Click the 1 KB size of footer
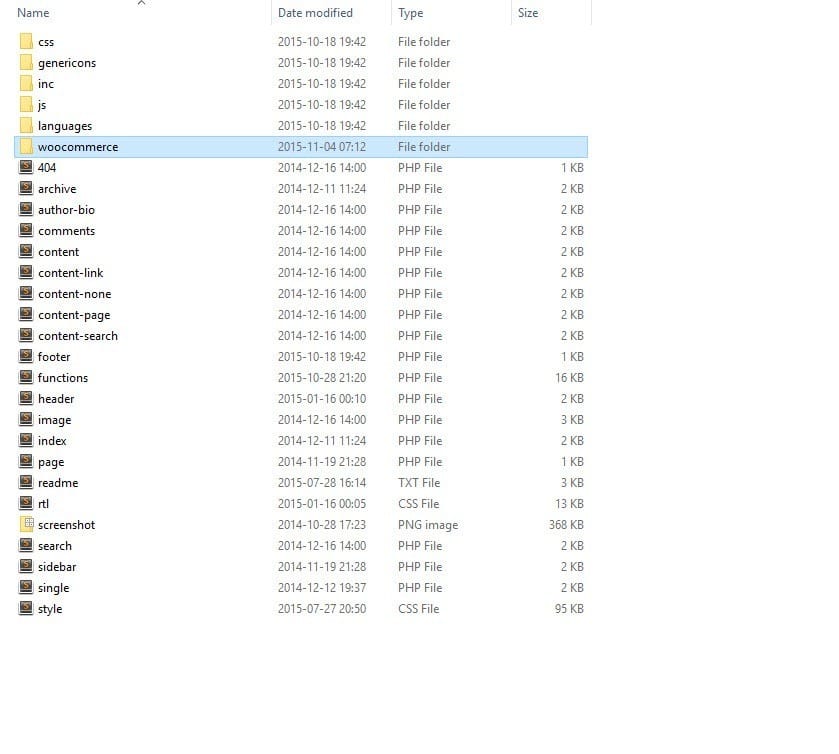This screenshot has width=839, height=754. pyautogui.click(x=572, y=356)
